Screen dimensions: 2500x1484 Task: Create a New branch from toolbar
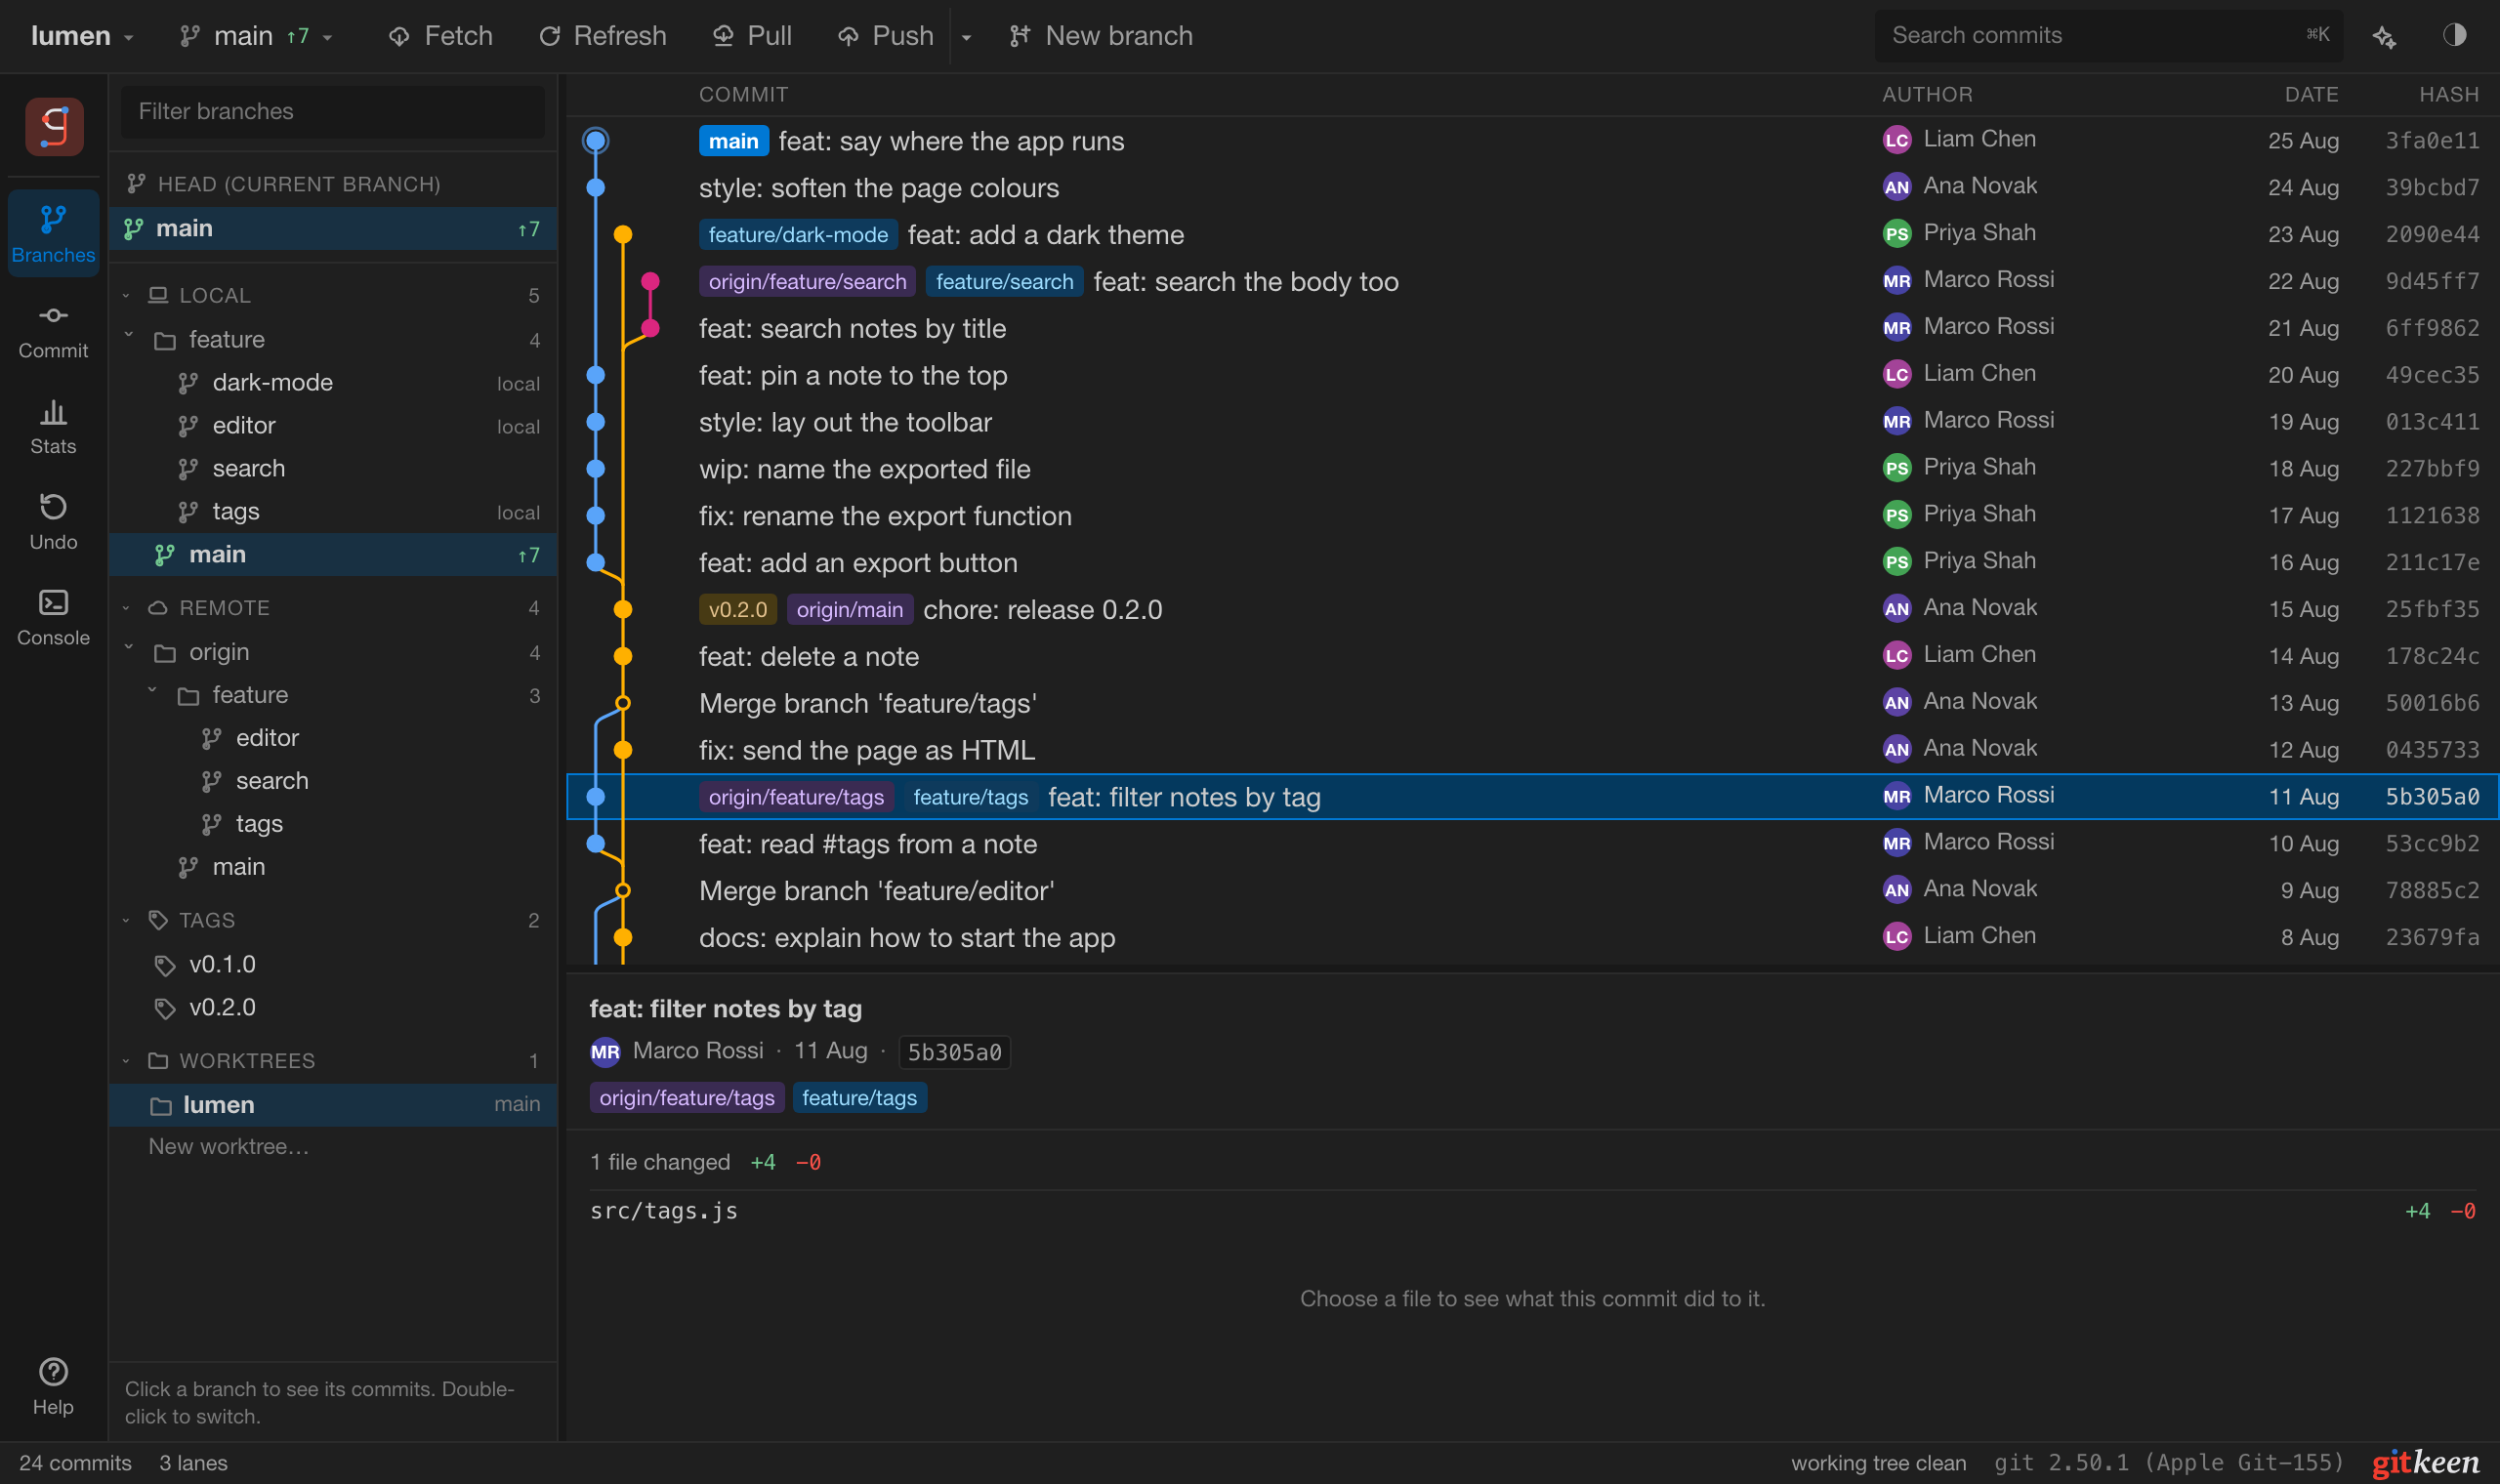1100,36
